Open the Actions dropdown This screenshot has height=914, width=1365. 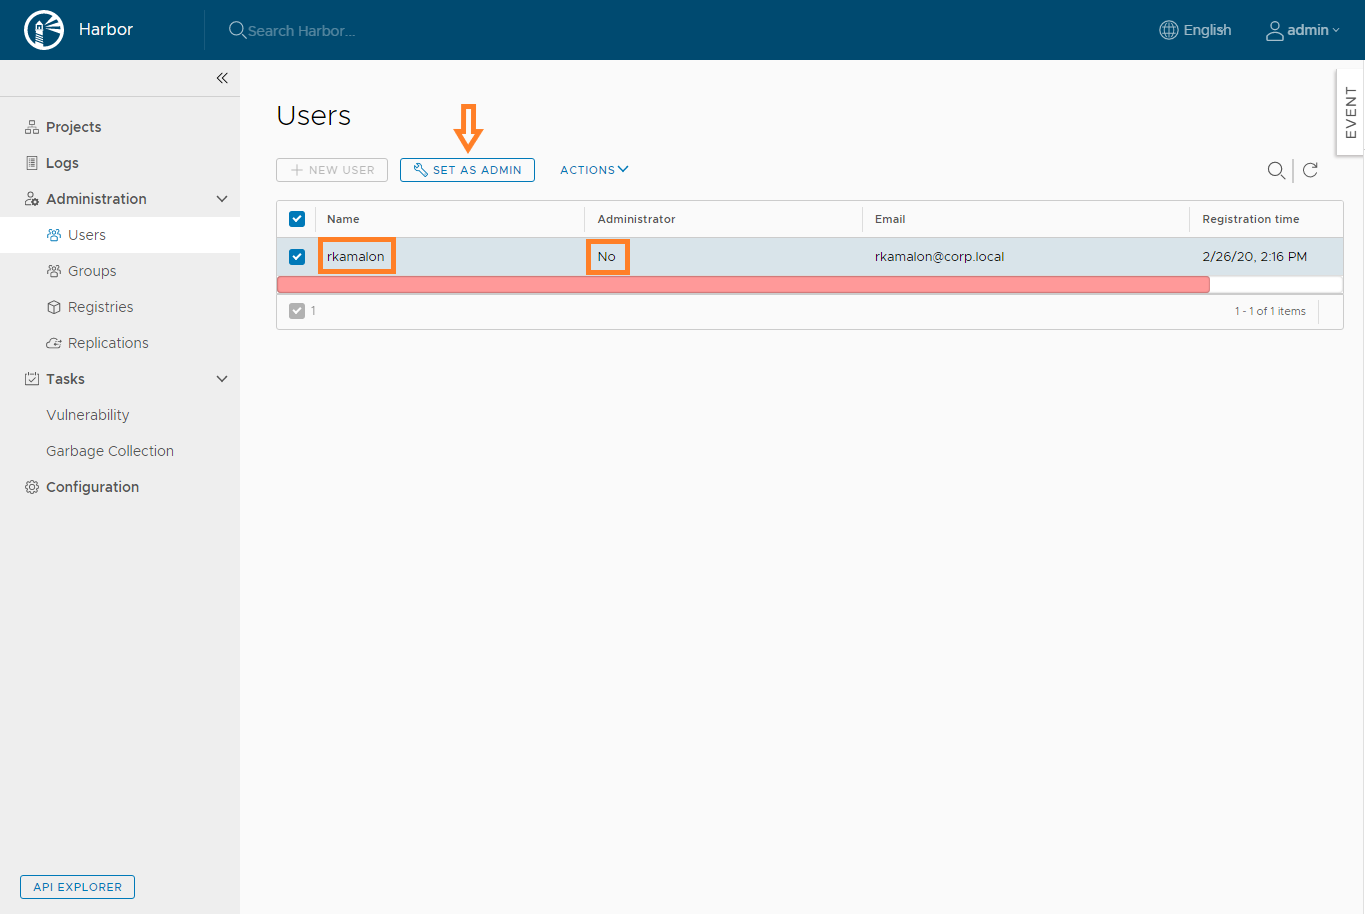[594, 170]
